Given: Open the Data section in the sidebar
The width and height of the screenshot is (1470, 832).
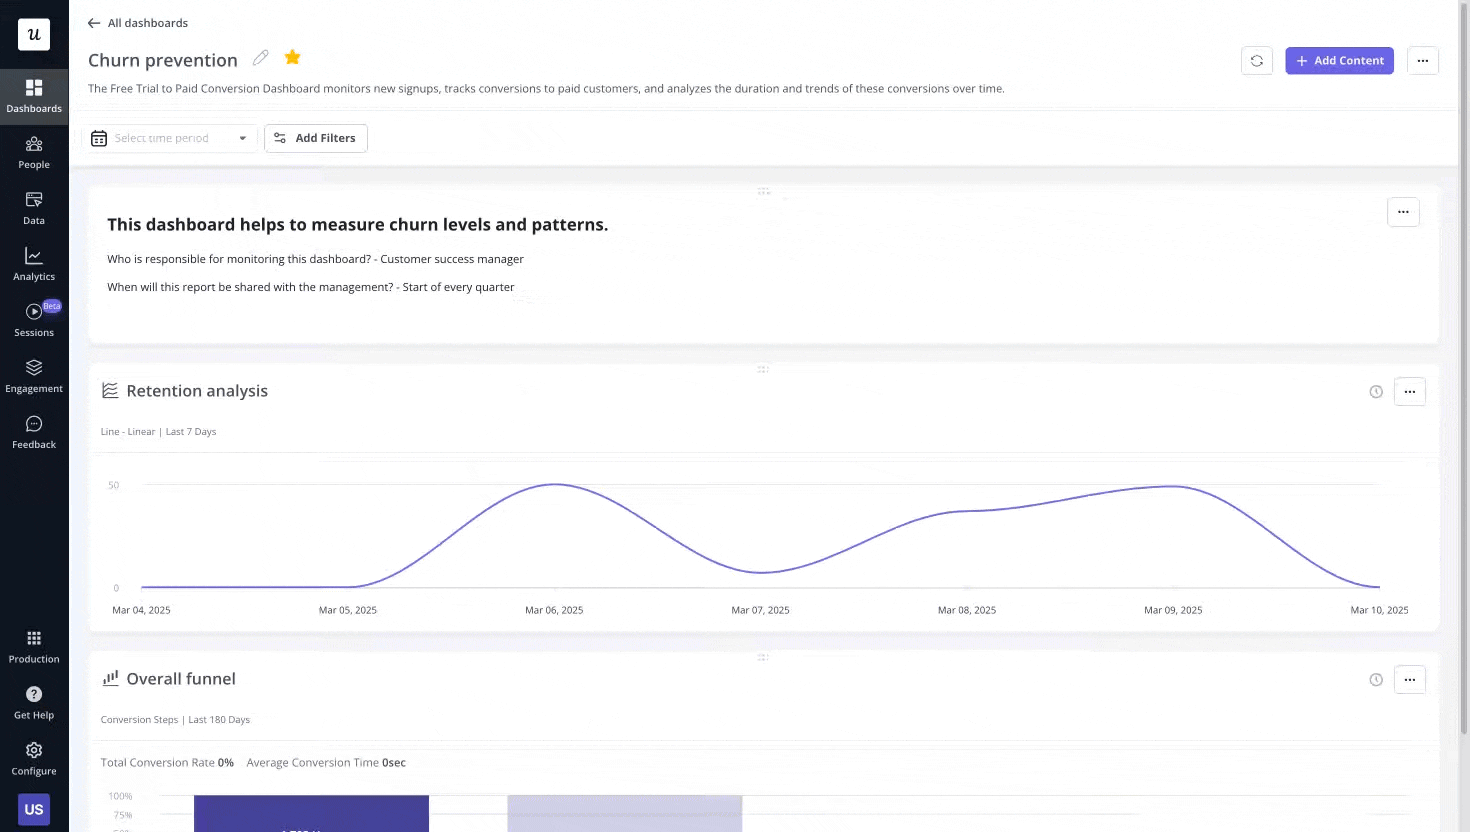Looking at the screenshot, I should pos(34,208).
